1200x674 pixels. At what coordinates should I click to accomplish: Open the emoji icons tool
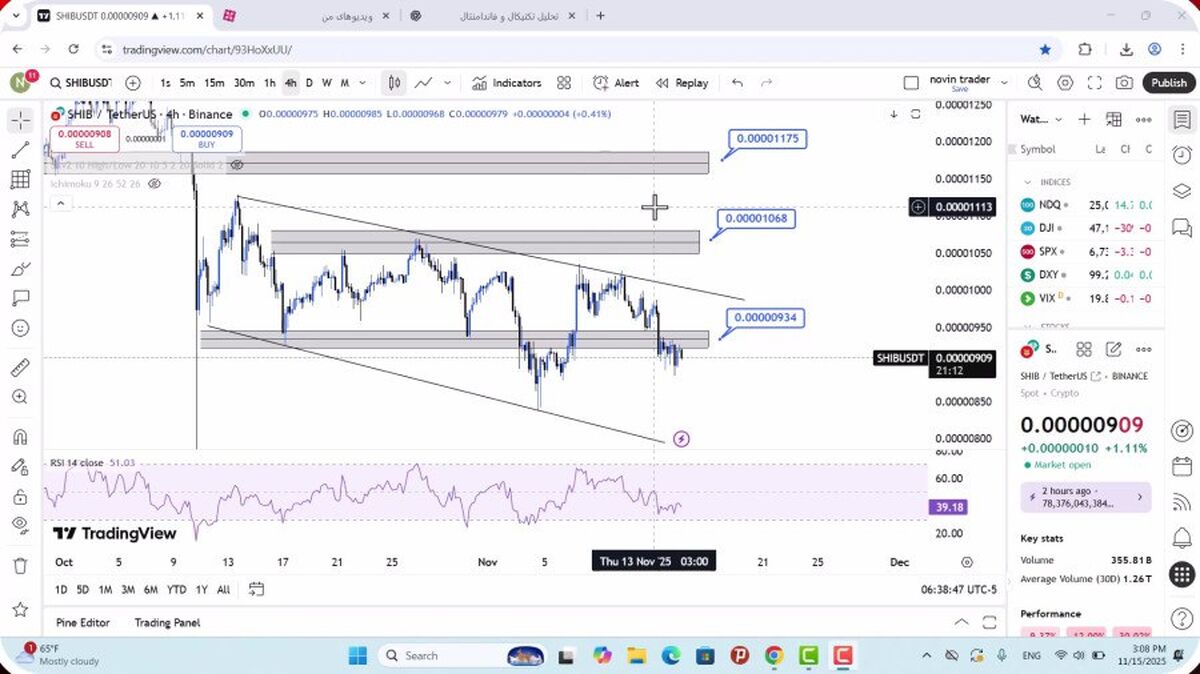pyautogui.click(x=20, y=328)
